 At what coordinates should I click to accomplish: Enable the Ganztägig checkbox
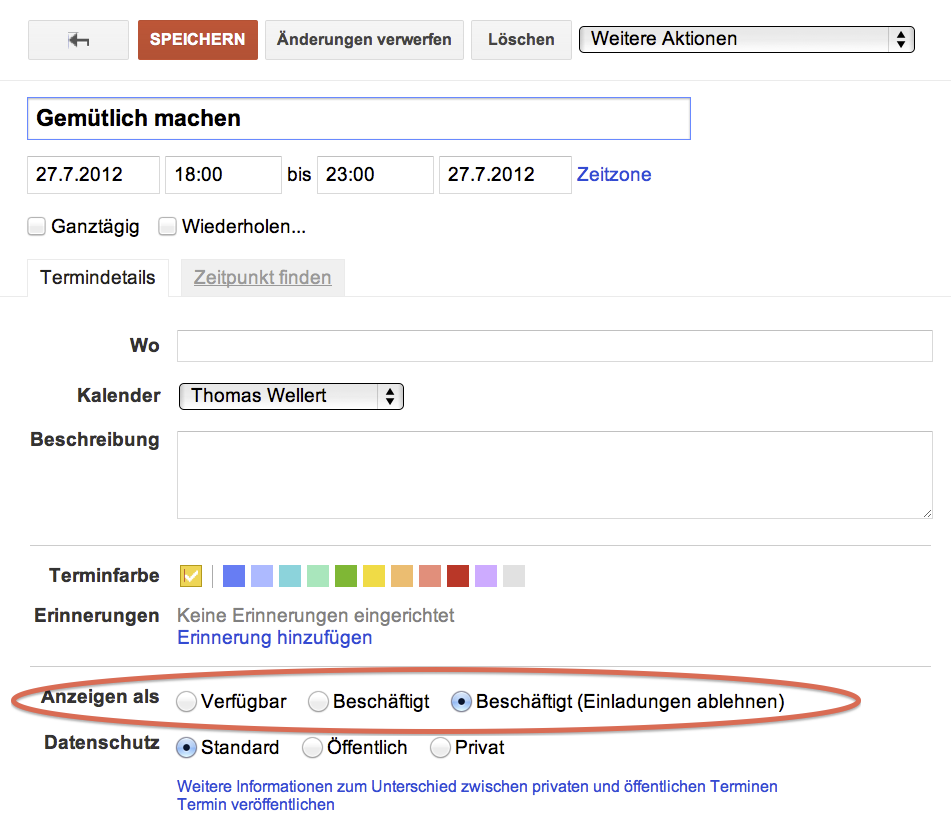[x=36, y=226]
